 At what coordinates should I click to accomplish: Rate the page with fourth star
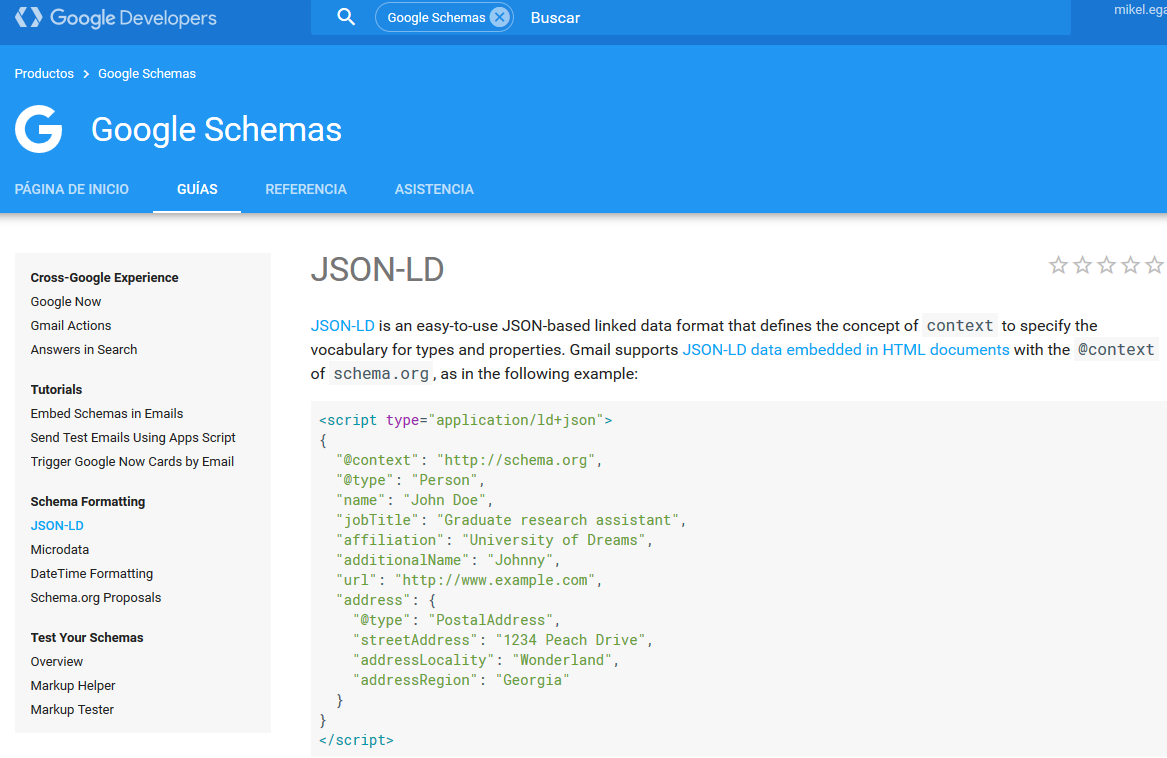click(1130, 265)
